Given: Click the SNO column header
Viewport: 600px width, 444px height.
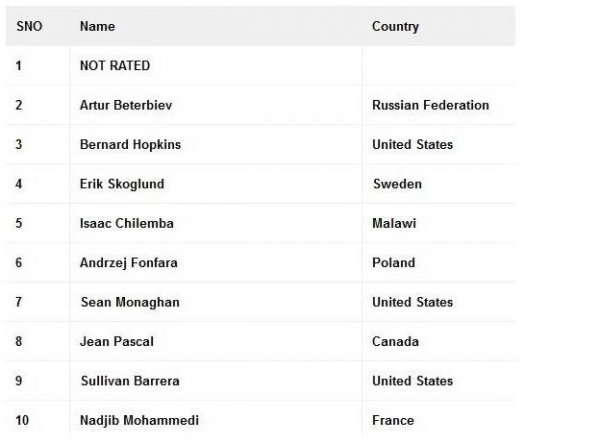Looking at the screenshot, I should (29, 26).
